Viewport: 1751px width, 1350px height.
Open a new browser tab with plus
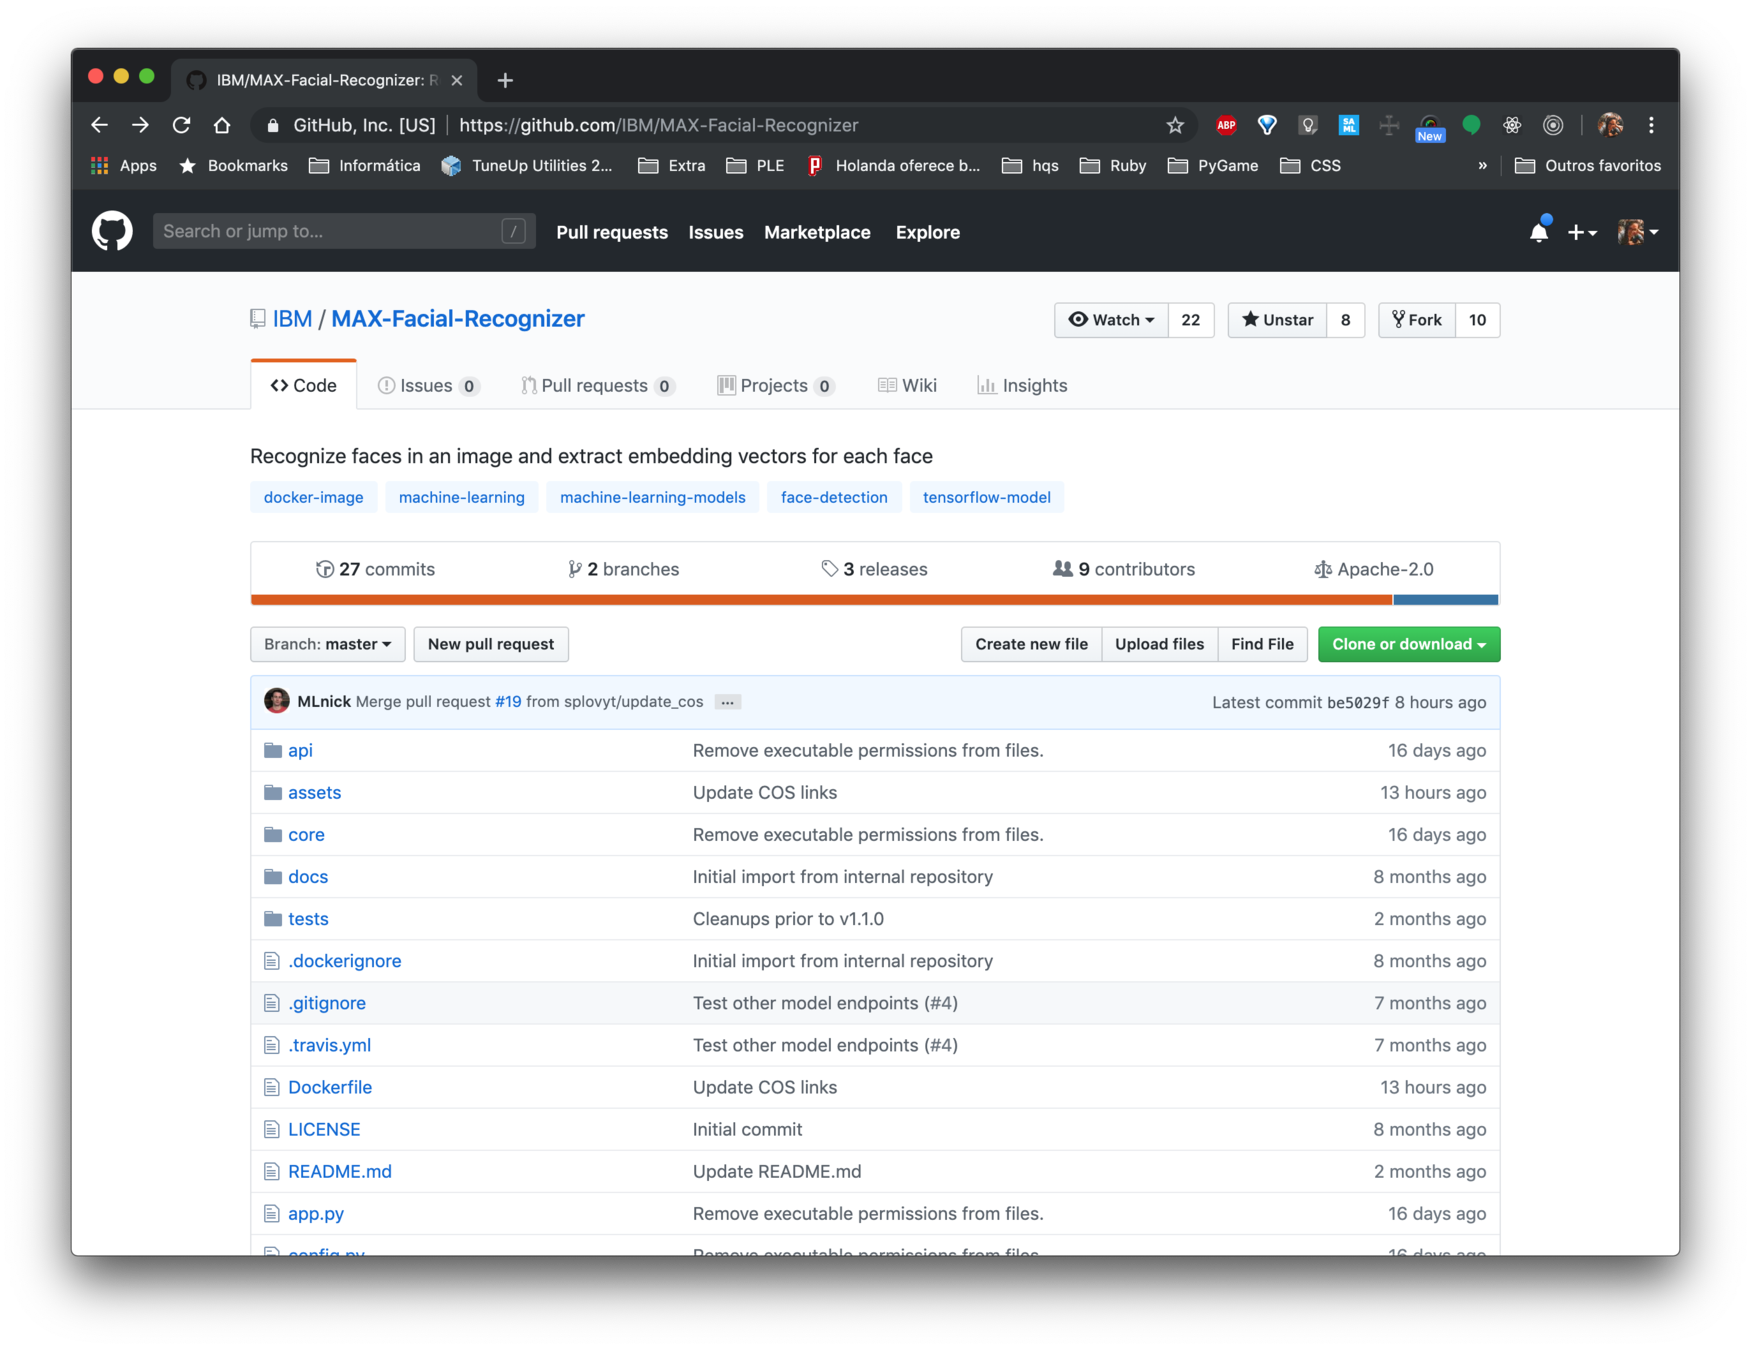505,80
